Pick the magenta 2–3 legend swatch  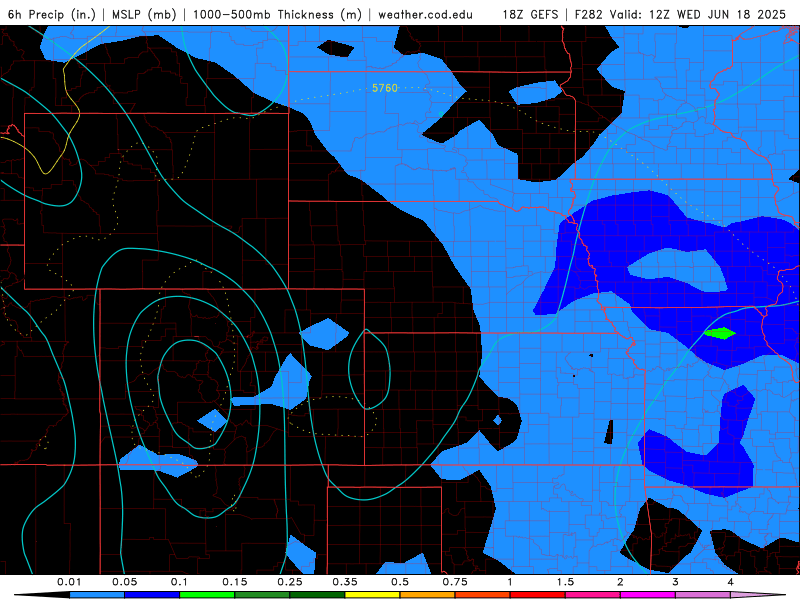coord(648,595)
